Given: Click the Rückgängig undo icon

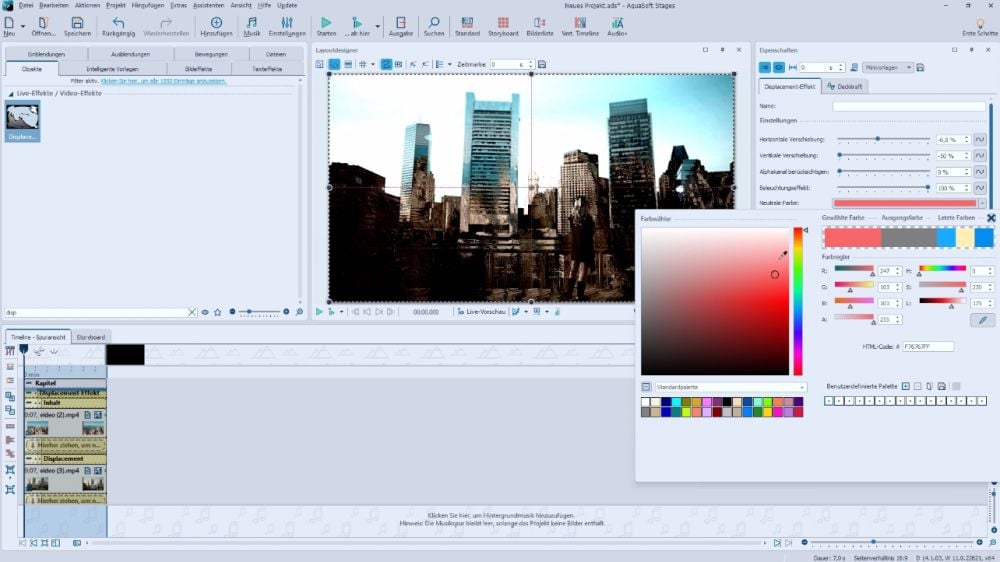Looking at the screenshot, I should click(118, 23).
